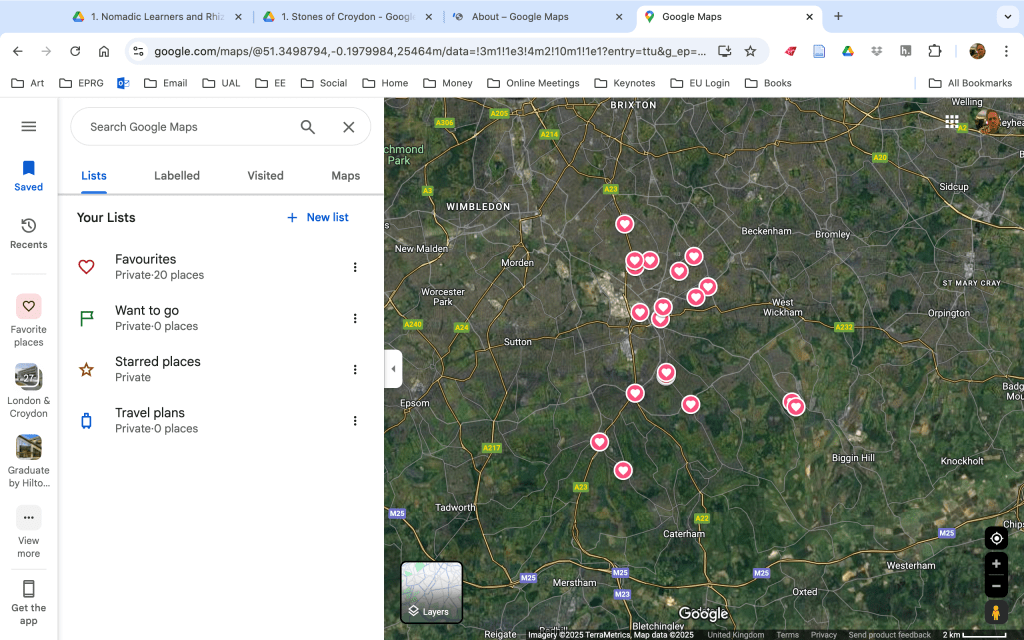
Task: Collapse the side panel with arrow handle
Action: click(393, 369)
